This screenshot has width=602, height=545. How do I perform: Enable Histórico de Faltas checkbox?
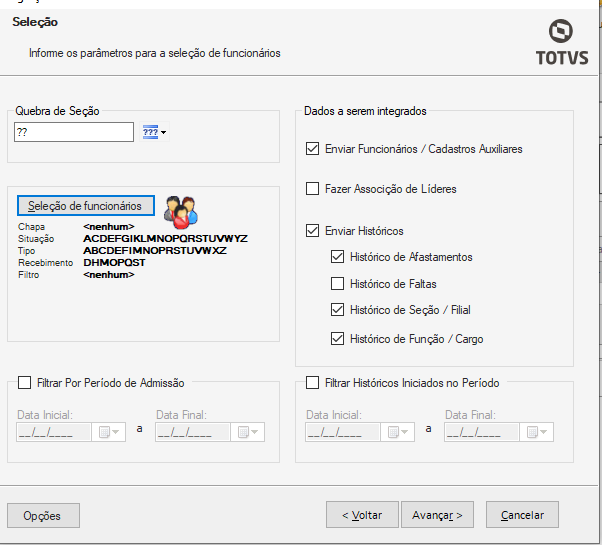point(338,284)
